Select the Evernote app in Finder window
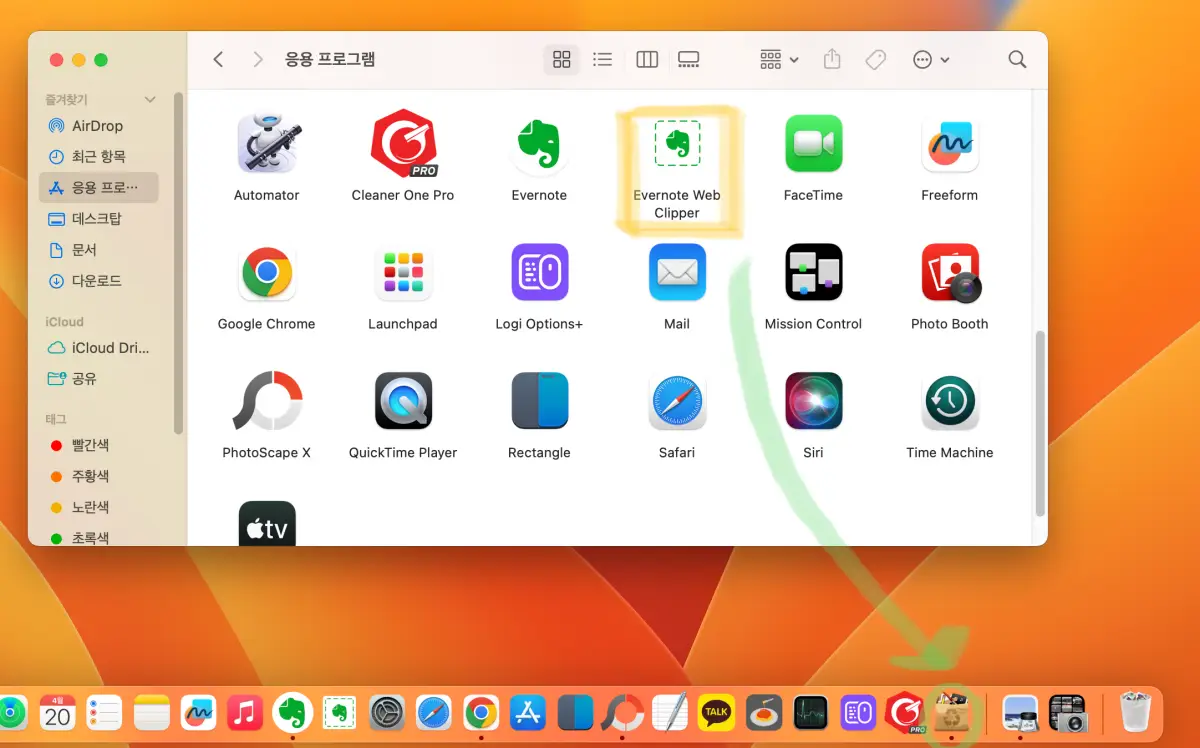This screenshot has height=748, width=1200. pyautogui.click(x=539, y=144)
